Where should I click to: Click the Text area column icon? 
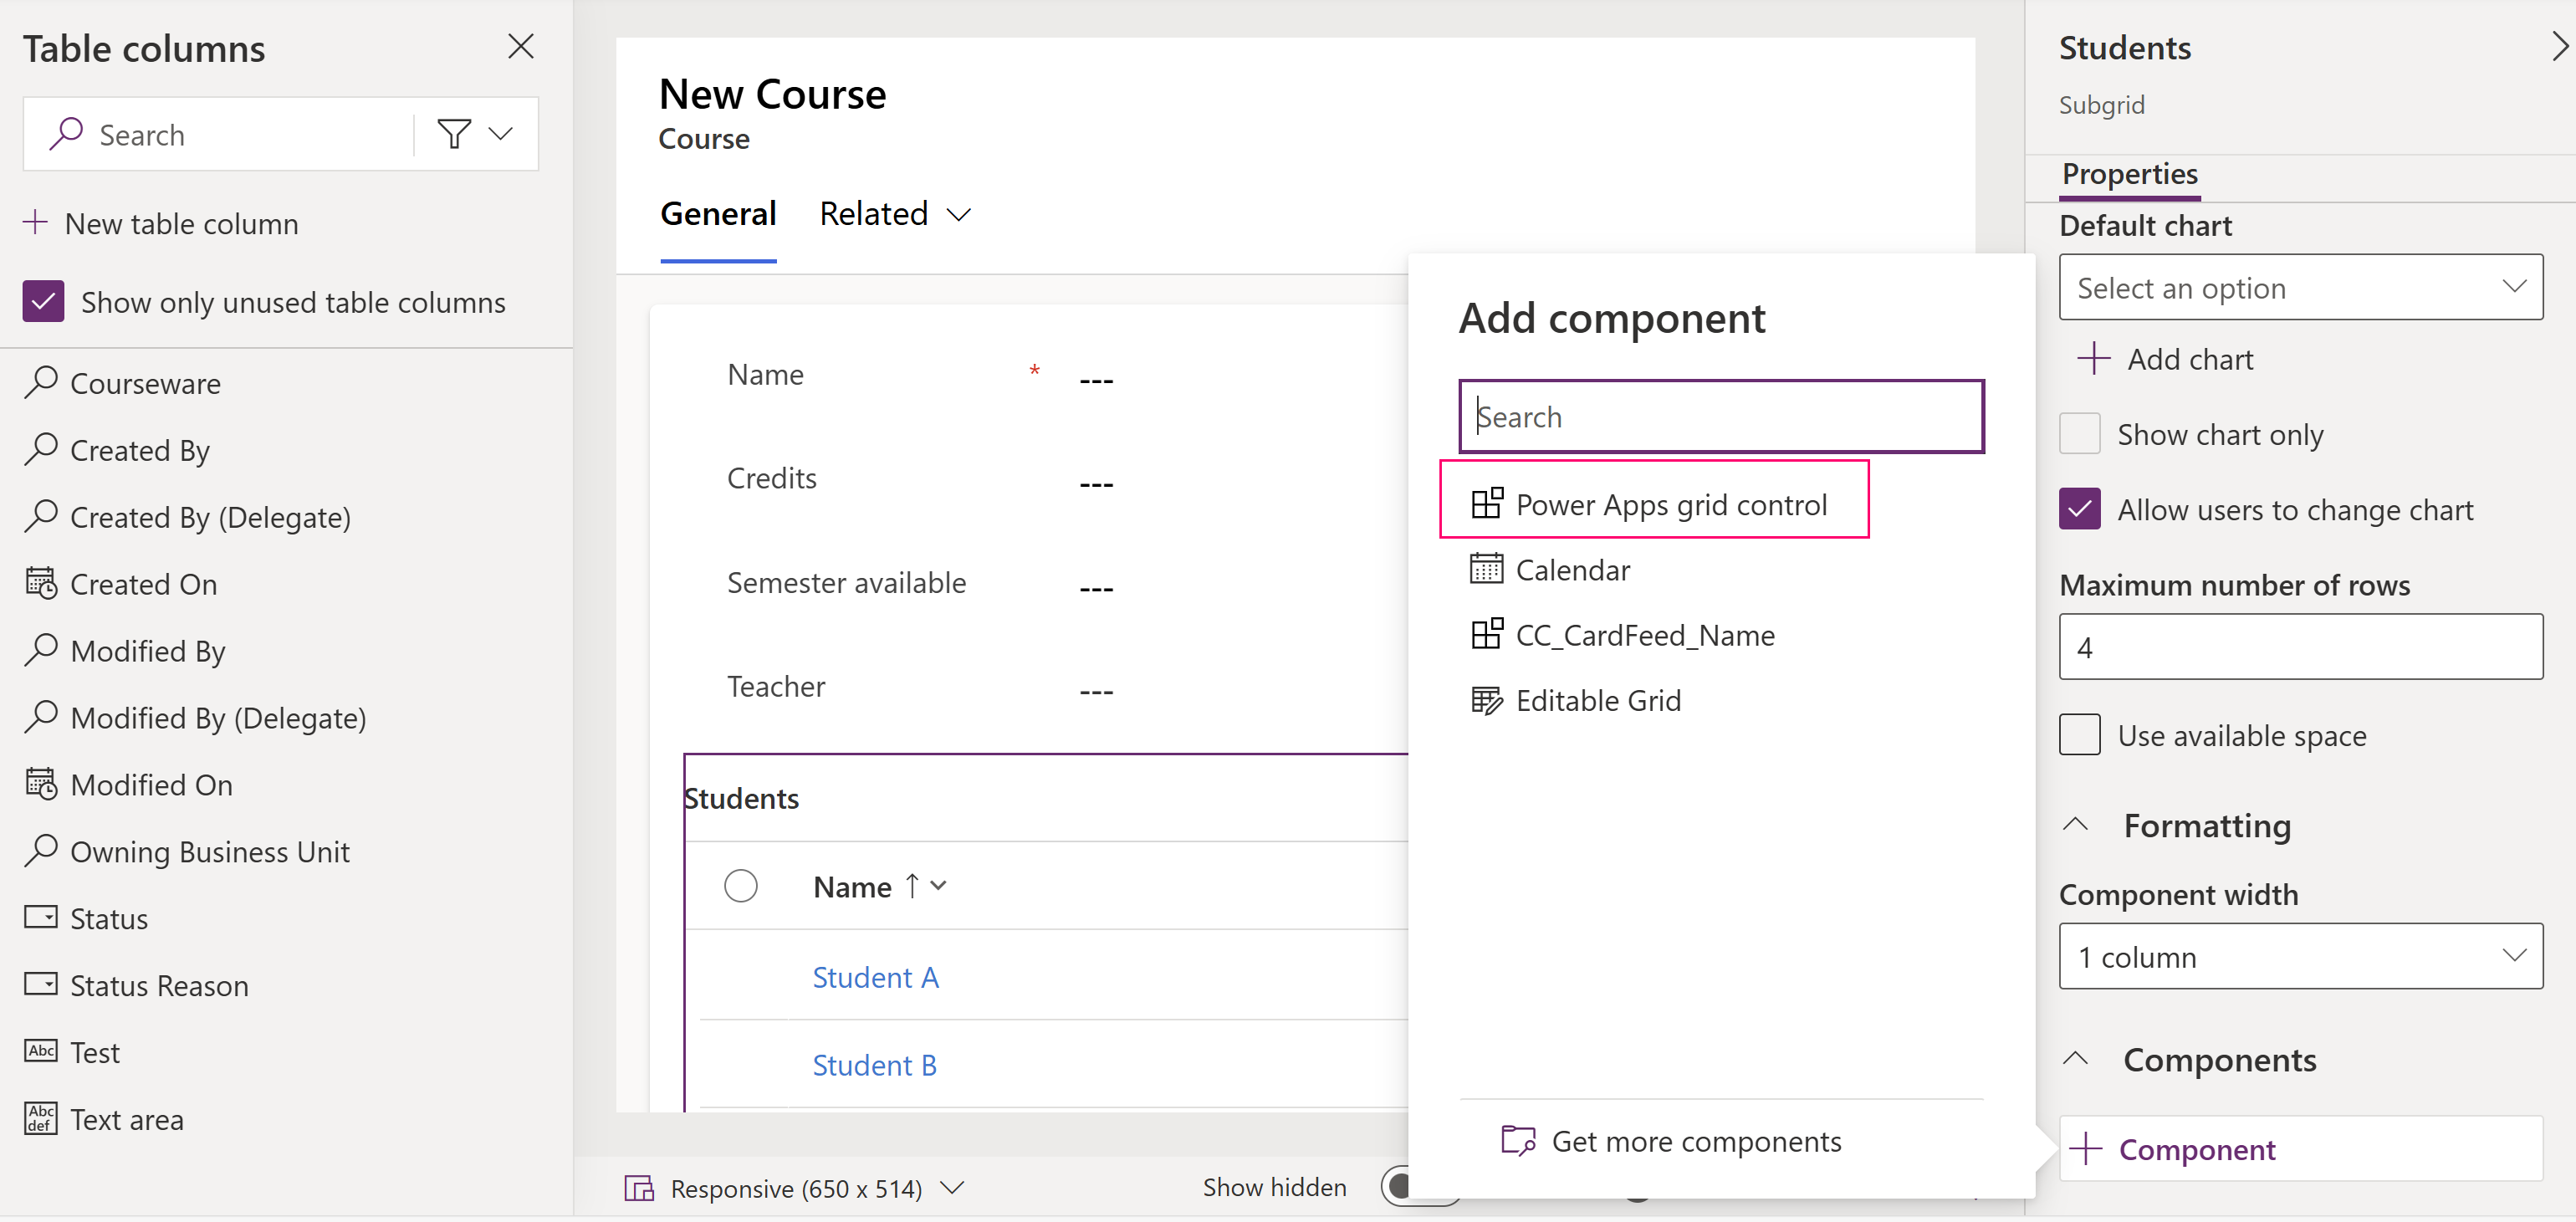click(x=40, y=1118)
